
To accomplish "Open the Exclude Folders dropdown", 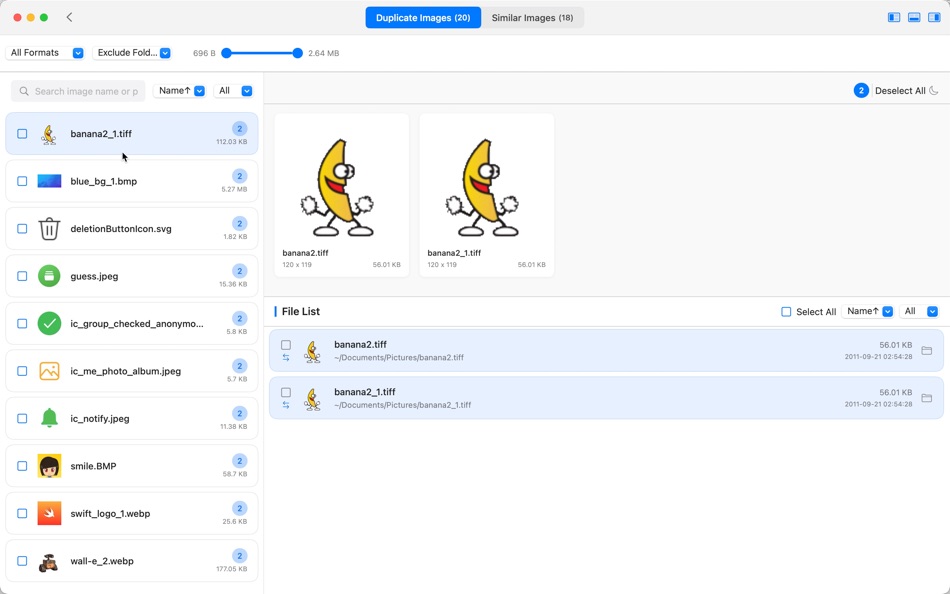I will pos(131,53).
